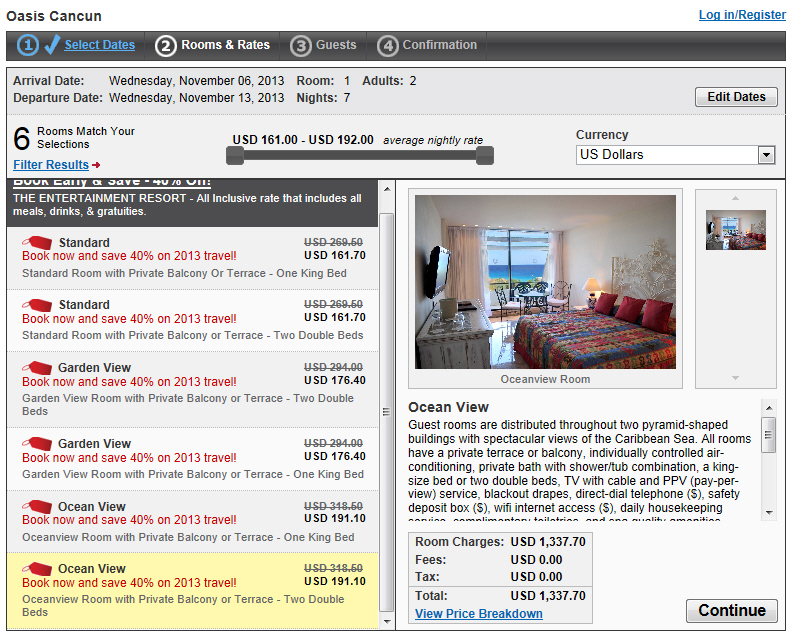Click the Continue button
This screenshot has height=639, width=802.
click(x=732, y=610)
